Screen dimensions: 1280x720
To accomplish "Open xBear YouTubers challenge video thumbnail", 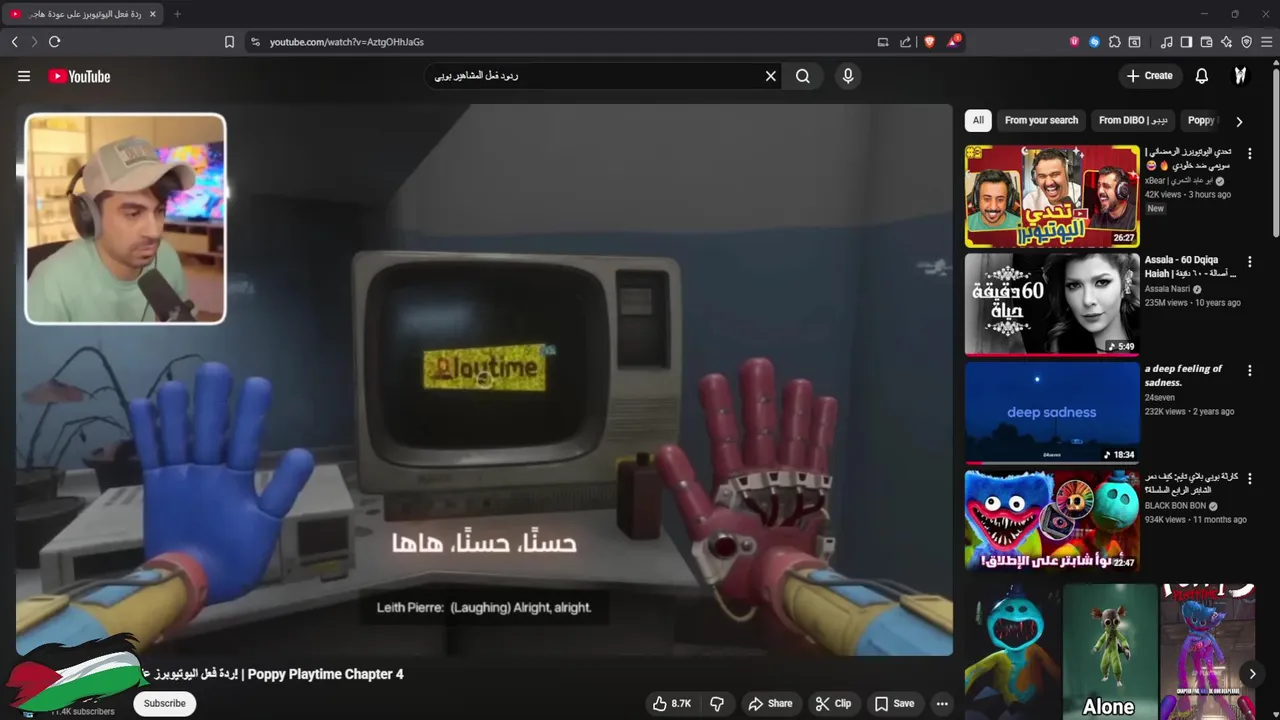I will [1052, 196].
